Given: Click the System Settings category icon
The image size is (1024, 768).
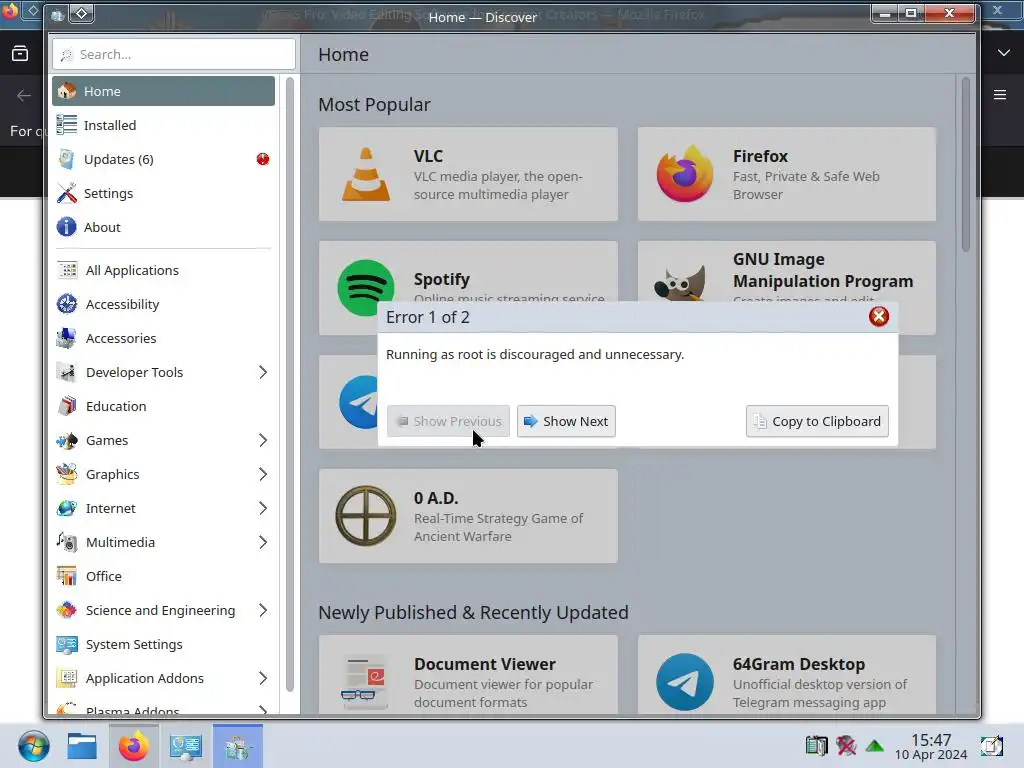Looking at the screenshot, I should pyautogui.click(x=67, y=644).
